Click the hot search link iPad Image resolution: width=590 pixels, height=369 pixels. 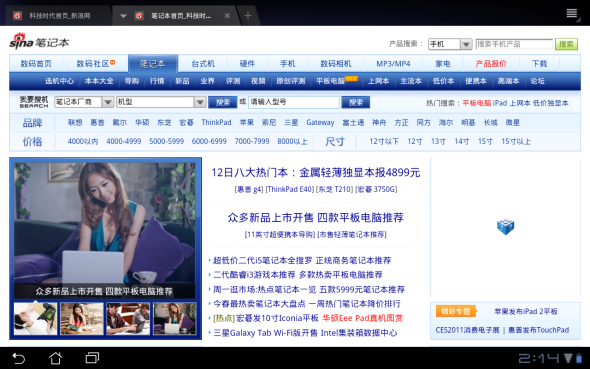pyautogui.click(x=500, y=103)
